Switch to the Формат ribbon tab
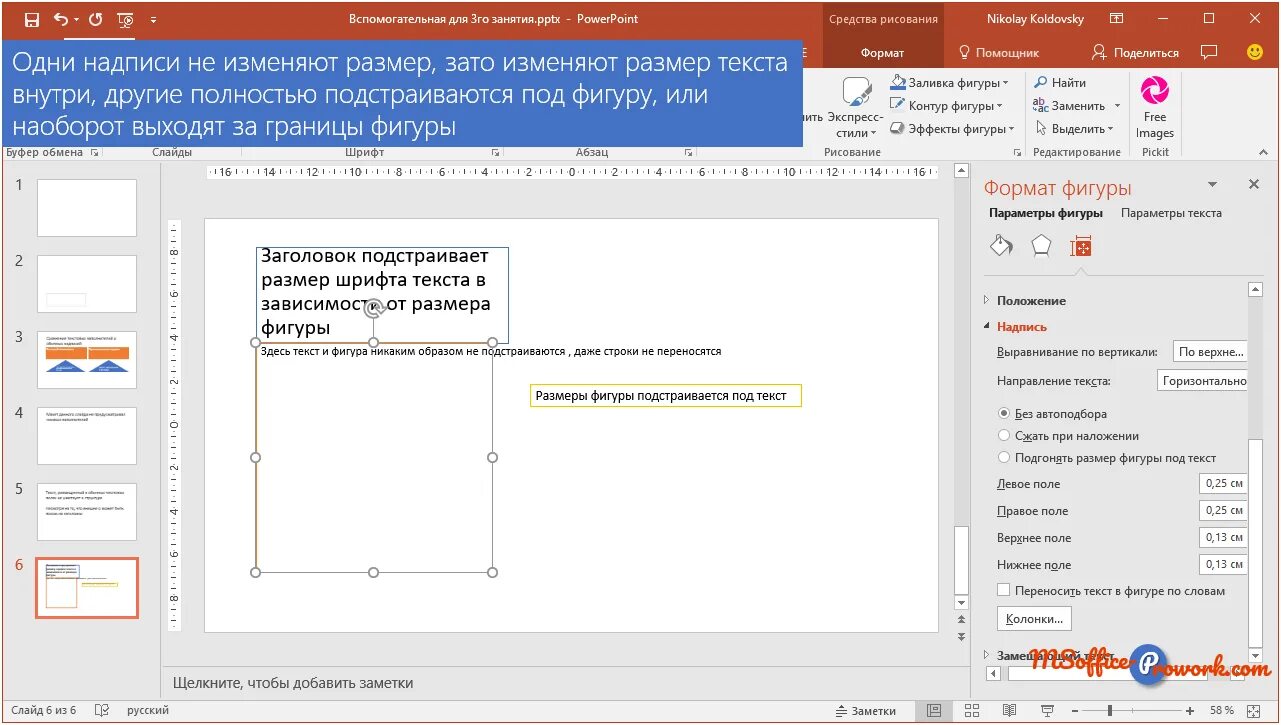Image resolution: width=1281 pixels, height=725 pixels. (x=882, y=52)
